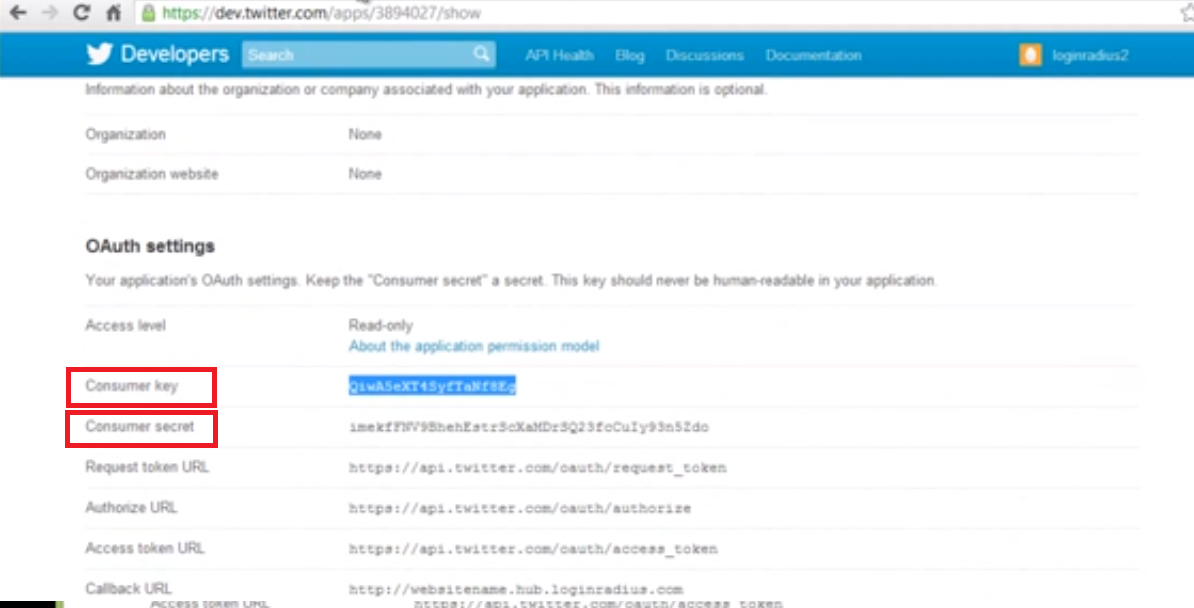
Task: Open the browser home page icon
Action: [113, 13]
